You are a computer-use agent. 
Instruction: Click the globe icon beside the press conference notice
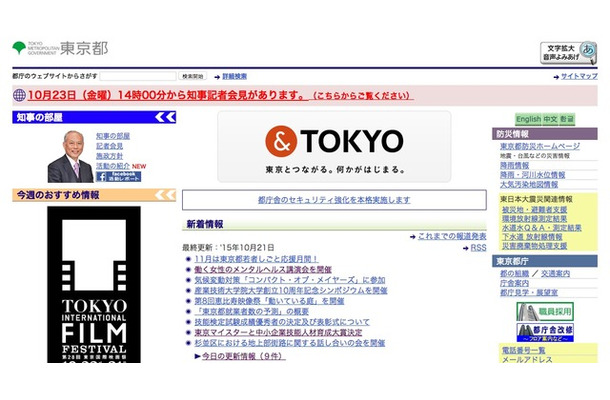pos(19,95)
